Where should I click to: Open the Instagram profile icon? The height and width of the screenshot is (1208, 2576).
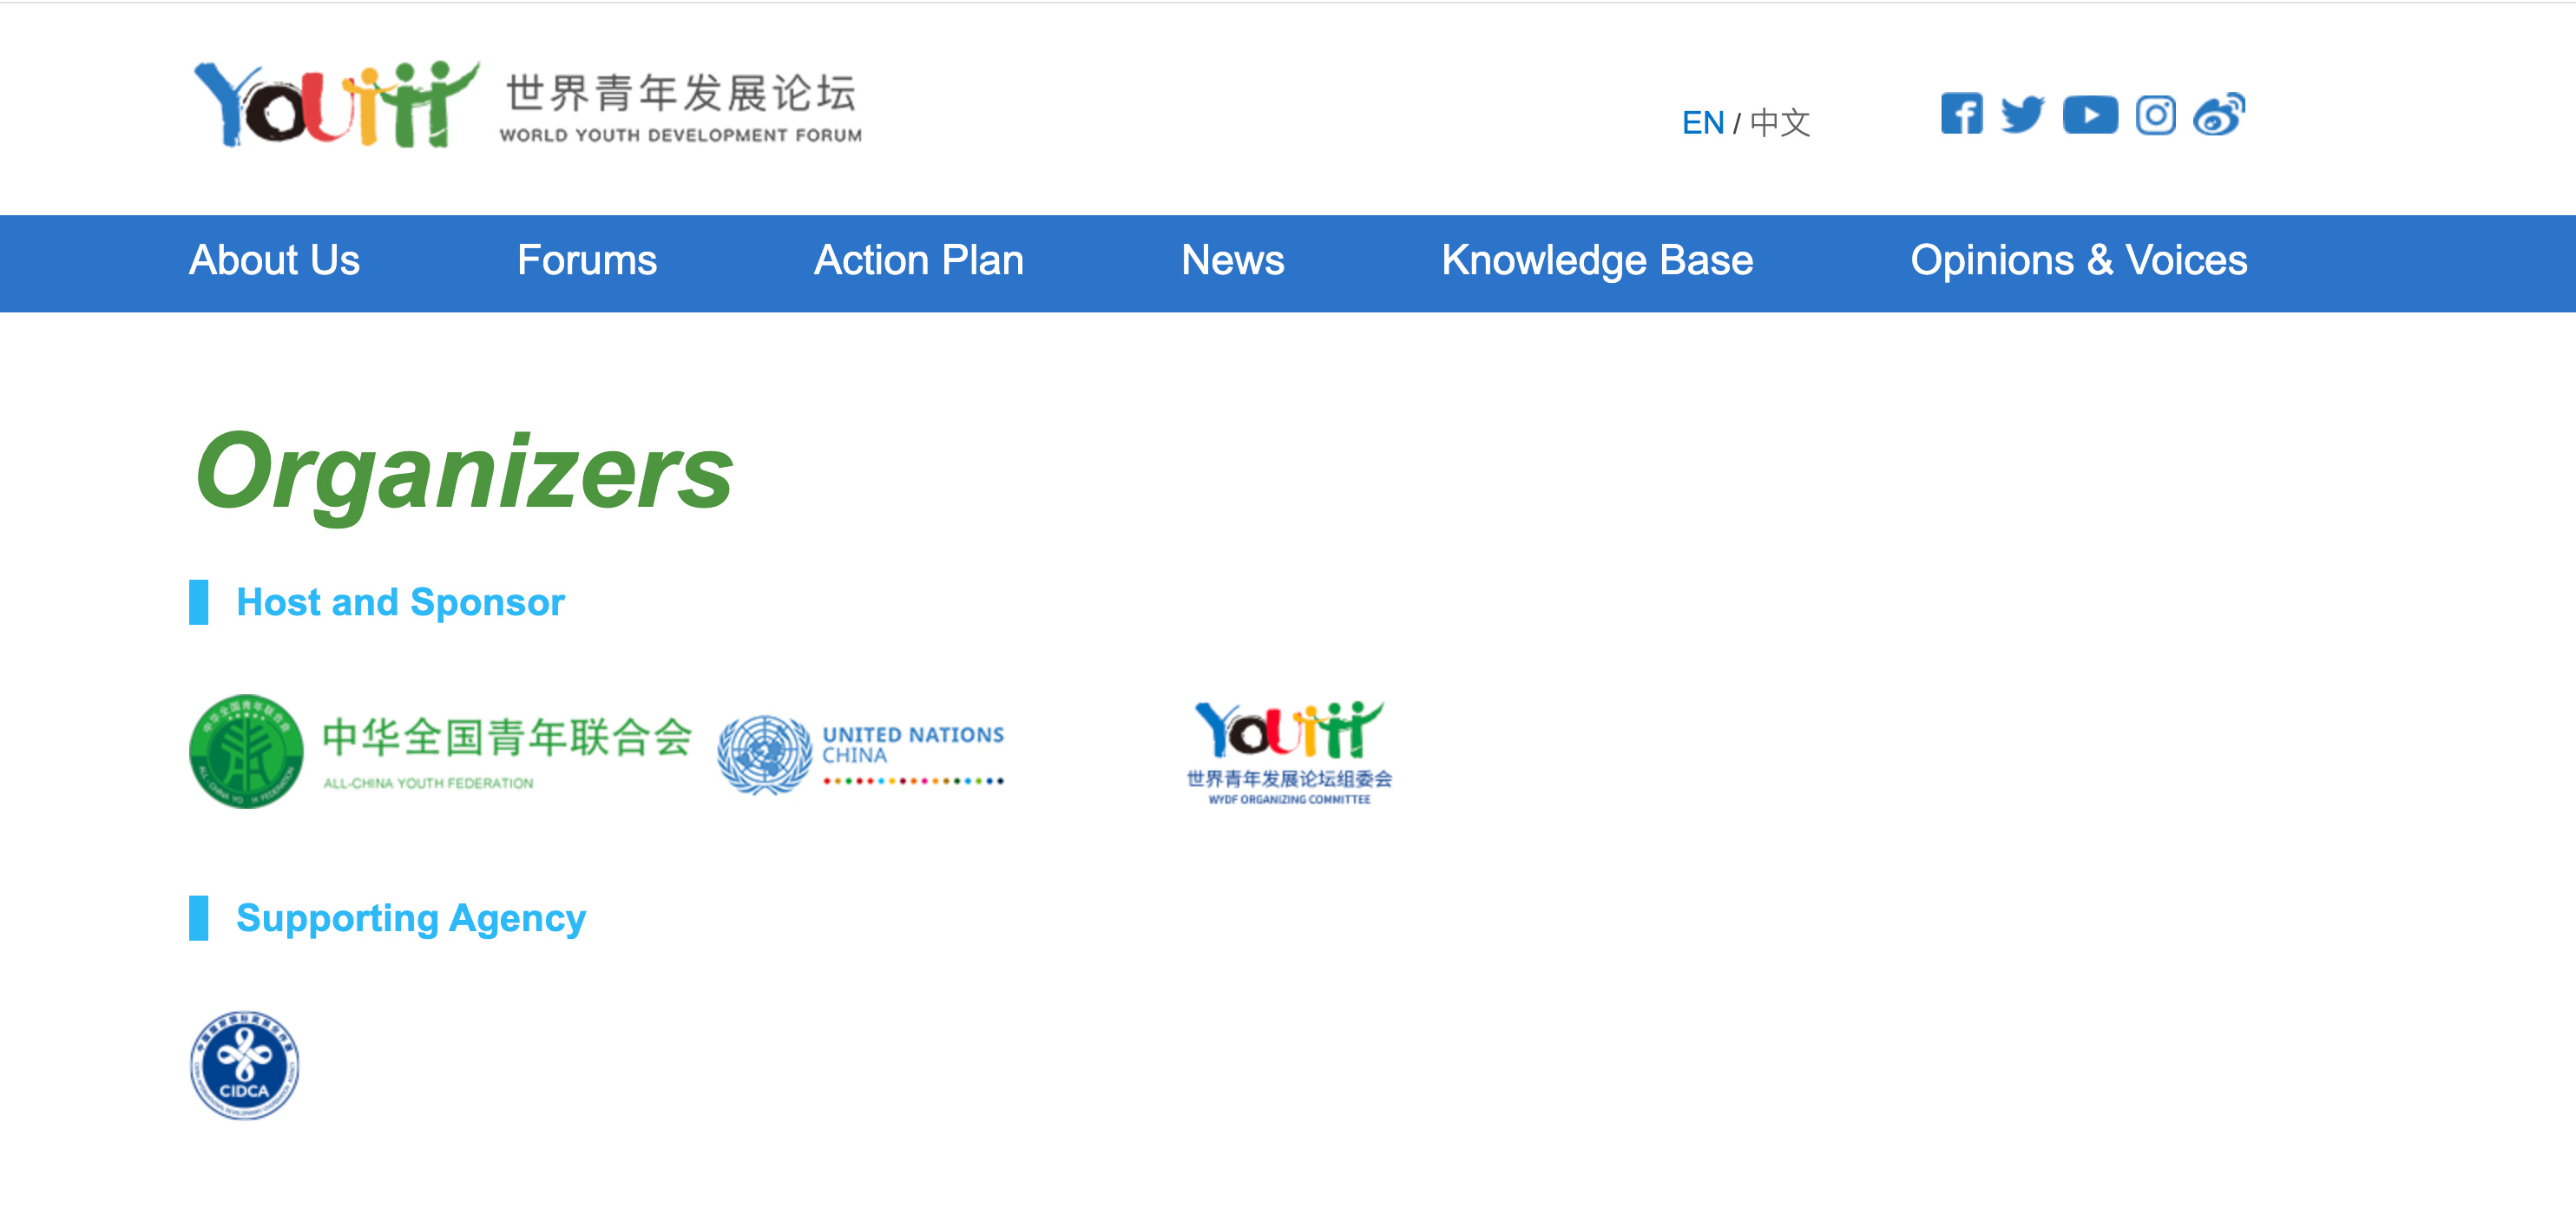click(x=2155, y=115)
